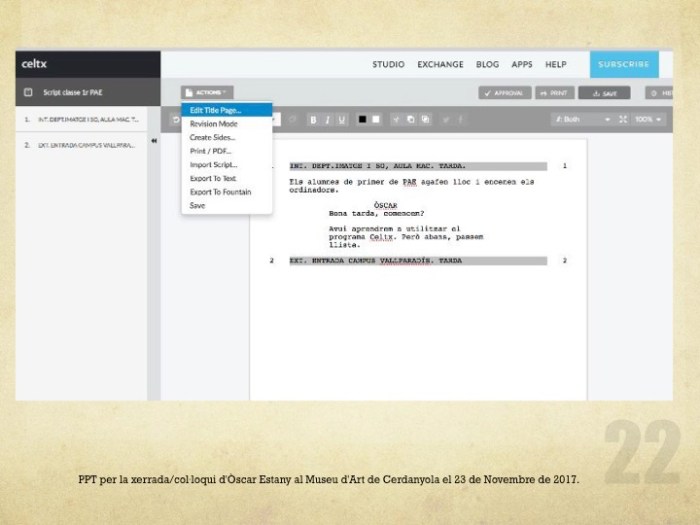The height and width of the screenshot is (525, 700).
Task: Click the celtx logo
Action: click(36, 64)
